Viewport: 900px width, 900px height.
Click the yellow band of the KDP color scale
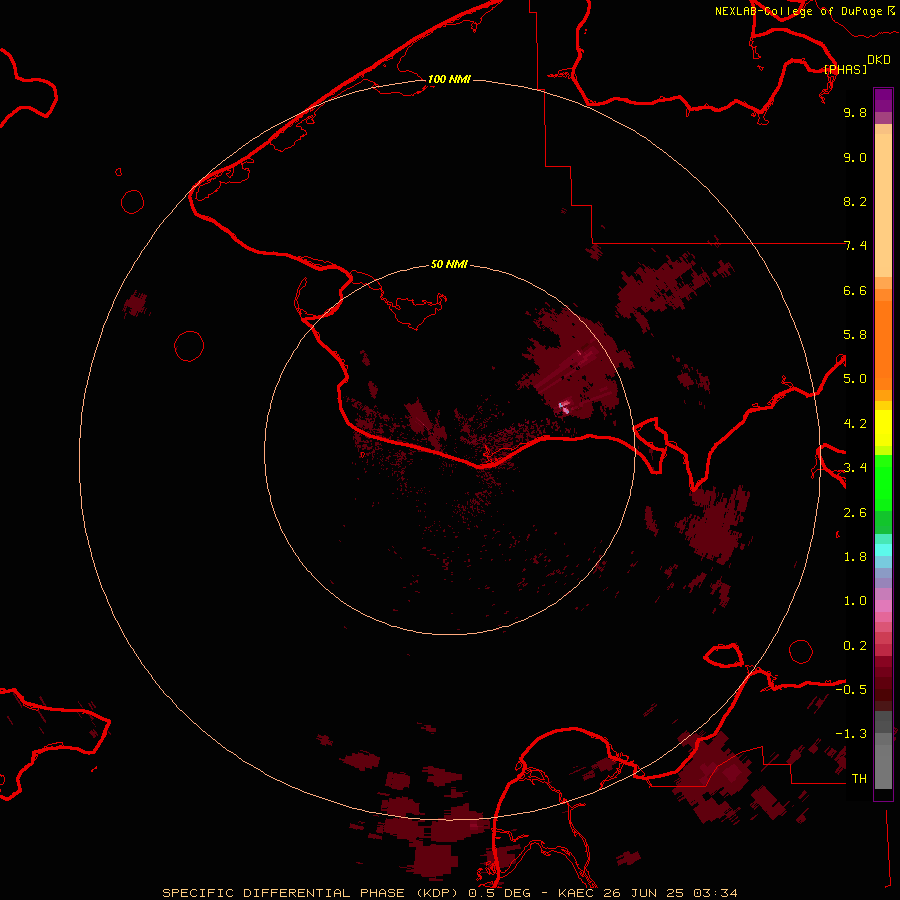[883, 428]
